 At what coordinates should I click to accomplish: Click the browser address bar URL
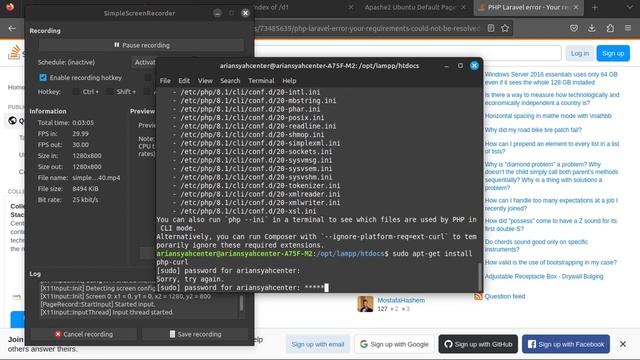pyautogui.click(x=367, y=28)
